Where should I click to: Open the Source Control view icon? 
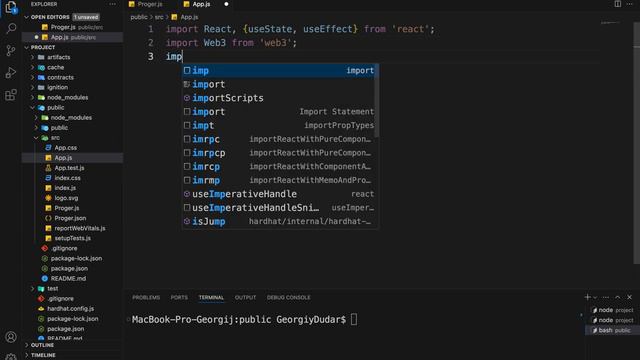pos(11,51)
